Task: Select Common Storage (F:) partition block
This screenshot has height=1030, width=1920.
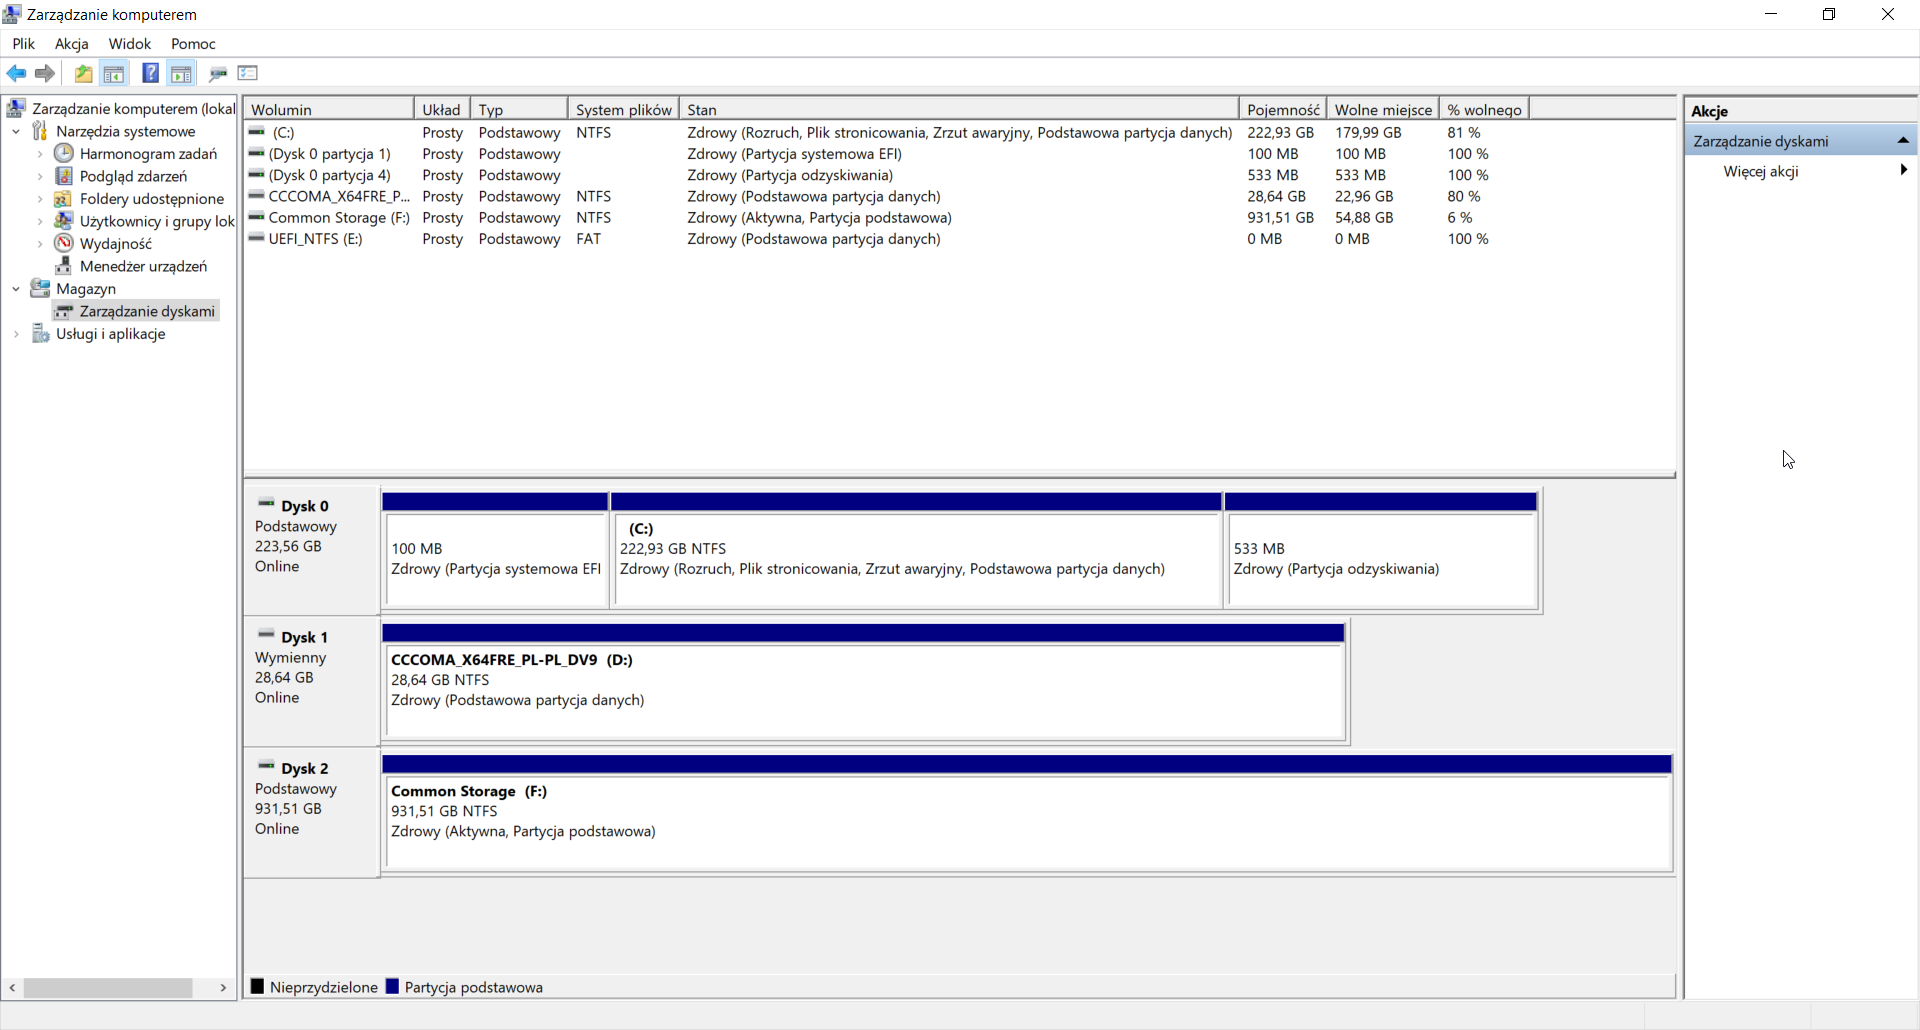Action: click(x=1029, y=822)
